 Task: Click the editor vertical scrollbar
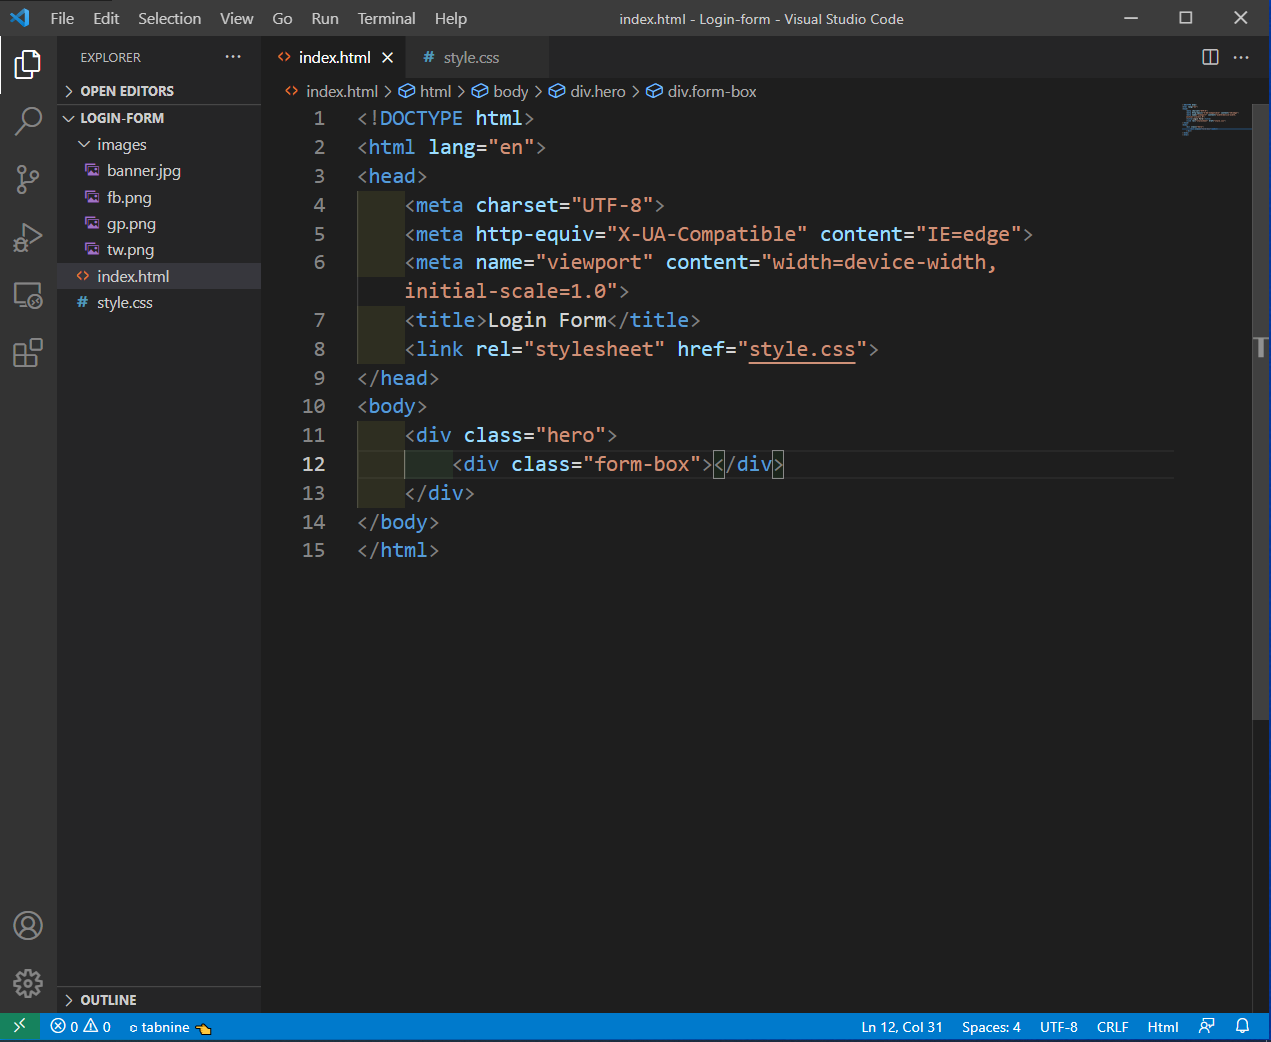(x=1261, y=410)
